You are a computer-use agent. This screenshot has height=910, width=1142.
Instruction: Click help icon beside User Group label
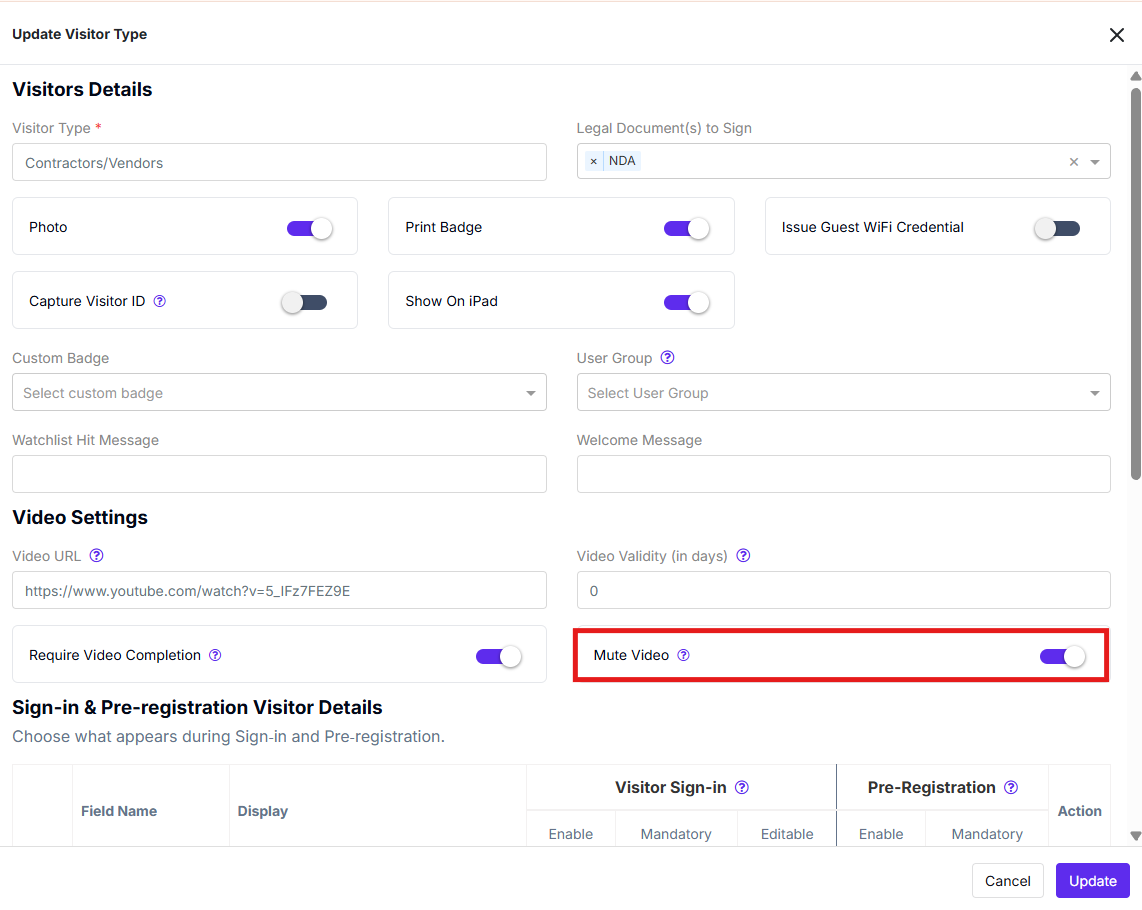point(667,358)
